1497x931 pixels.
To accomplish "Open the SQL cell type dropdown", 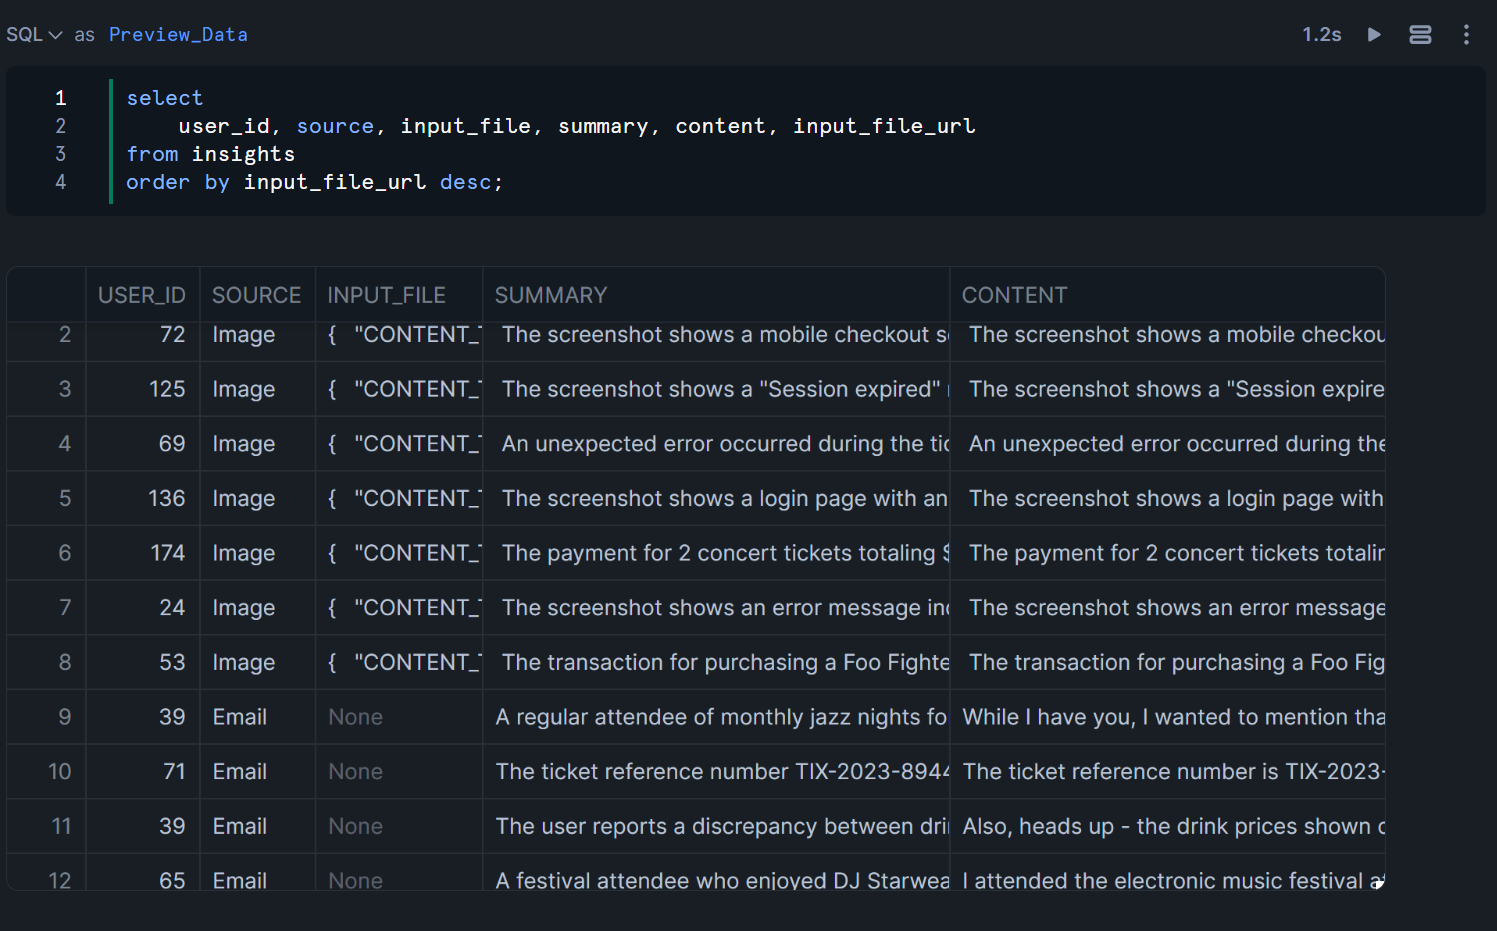I will pos(34,35).
